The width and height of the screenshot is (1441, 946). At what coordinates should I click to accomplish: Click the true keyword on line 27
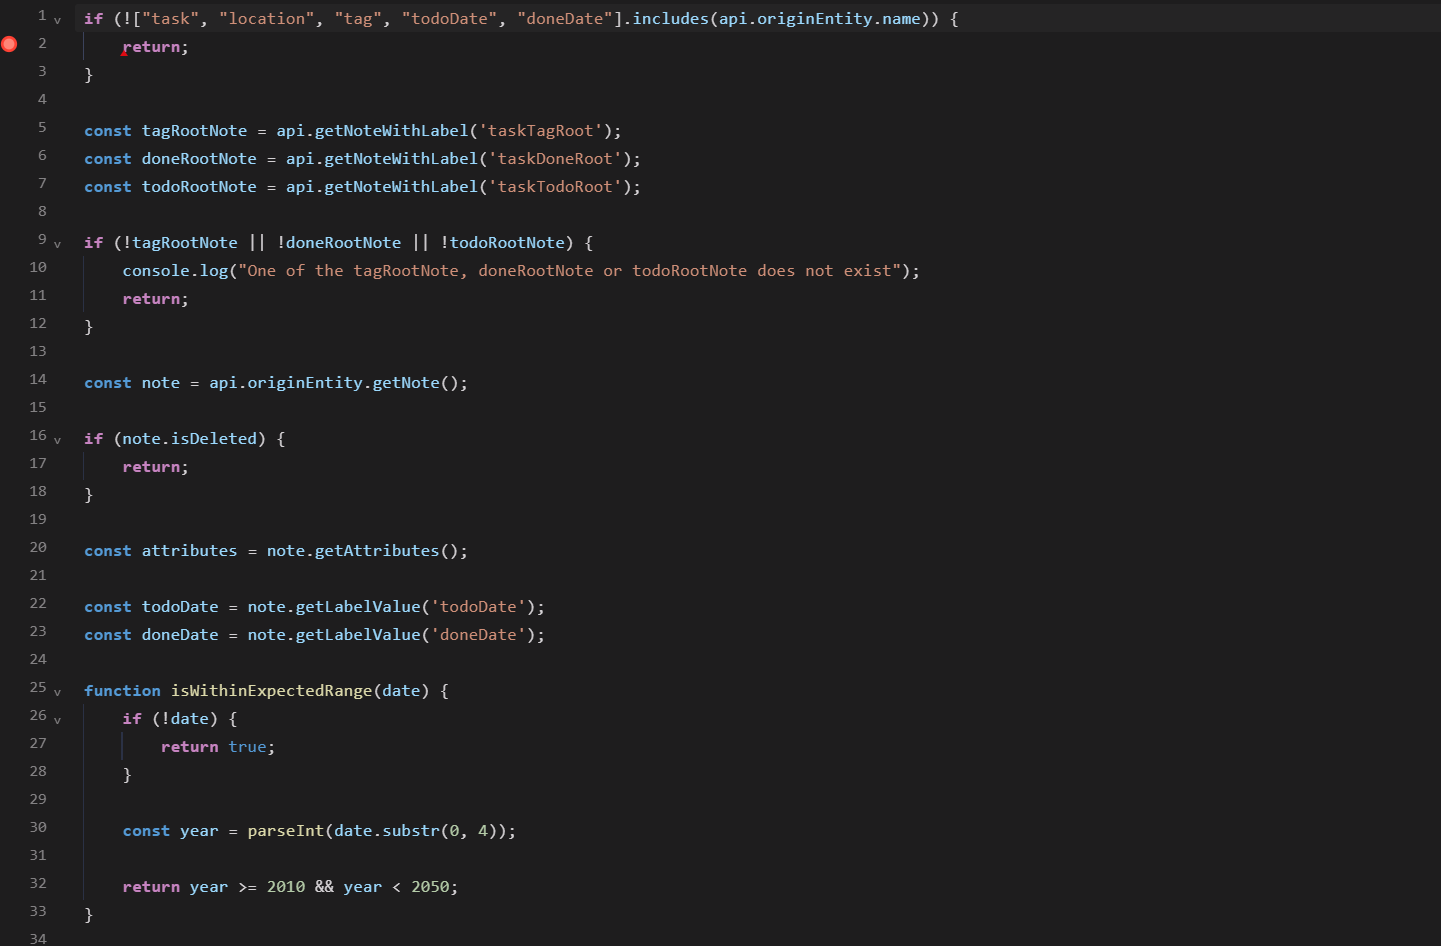(247, 747)
